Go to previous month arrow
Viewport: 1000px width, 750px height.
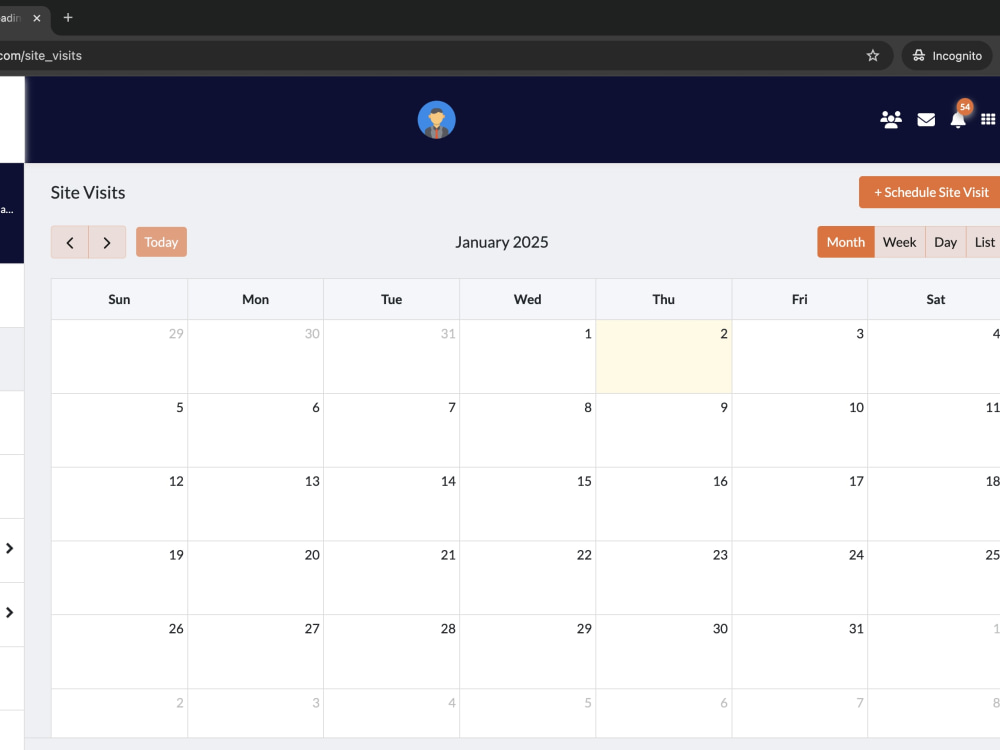[x=70, y=242]
